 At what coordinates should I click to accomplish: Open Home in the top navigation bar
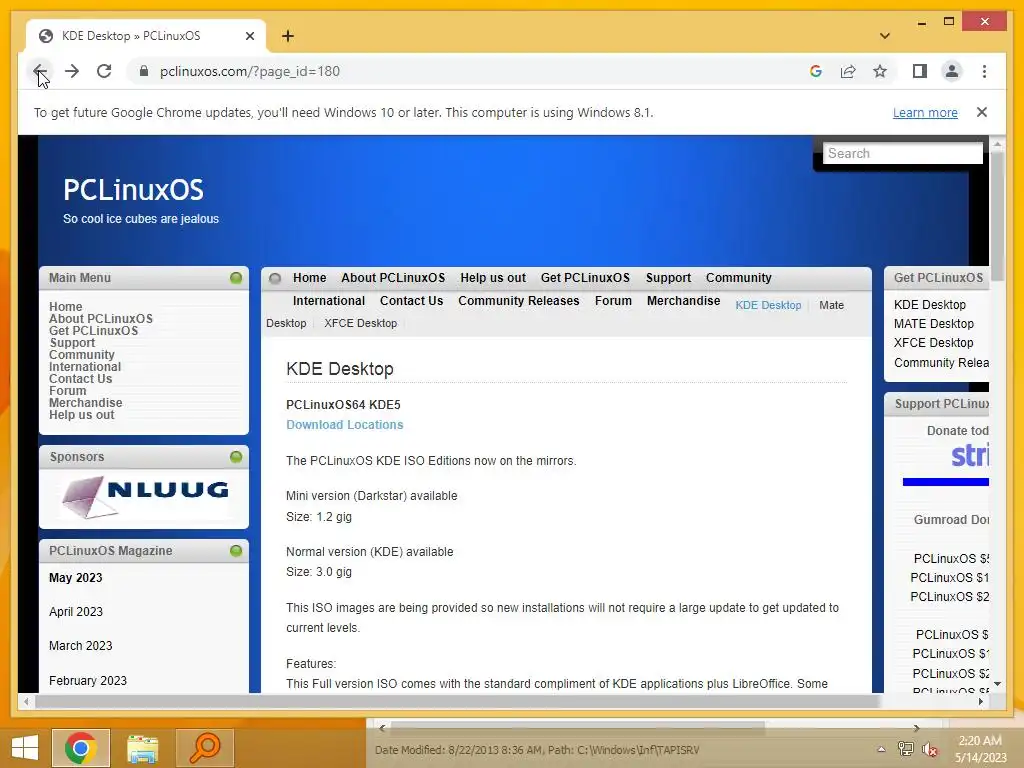(310, 278)
